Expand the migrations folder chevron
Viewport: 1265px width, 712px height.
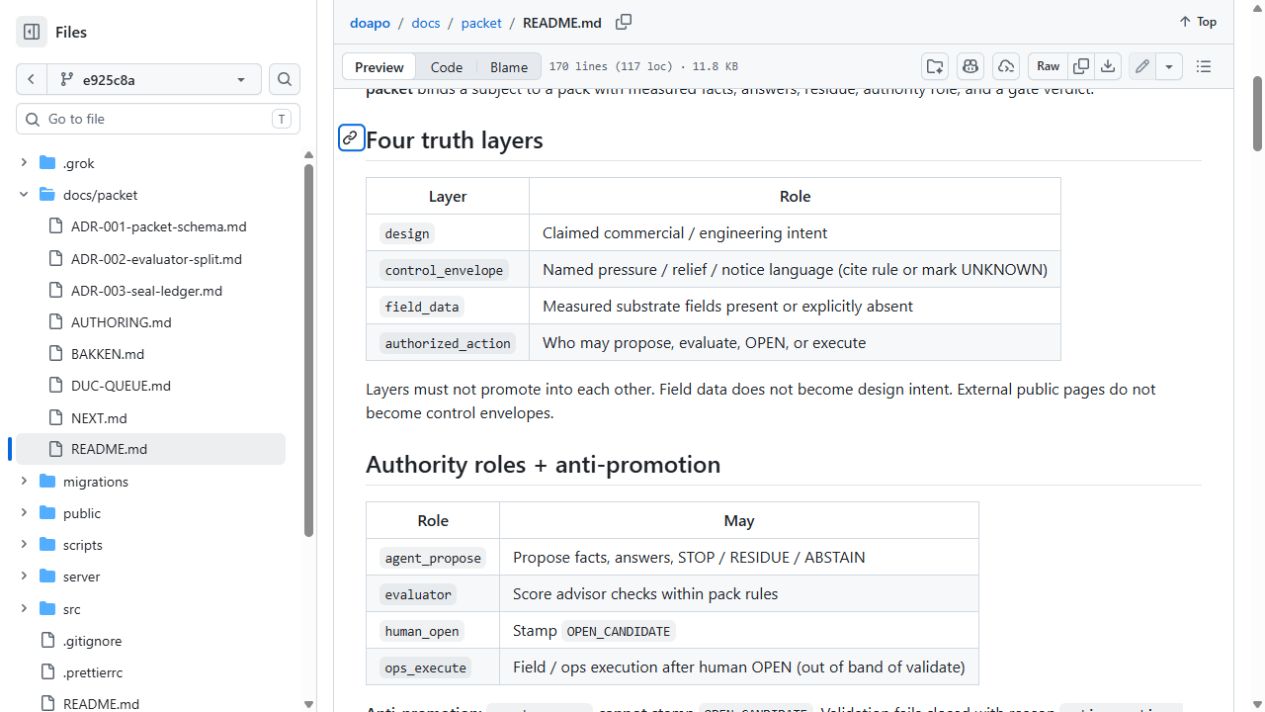[24, 481]
